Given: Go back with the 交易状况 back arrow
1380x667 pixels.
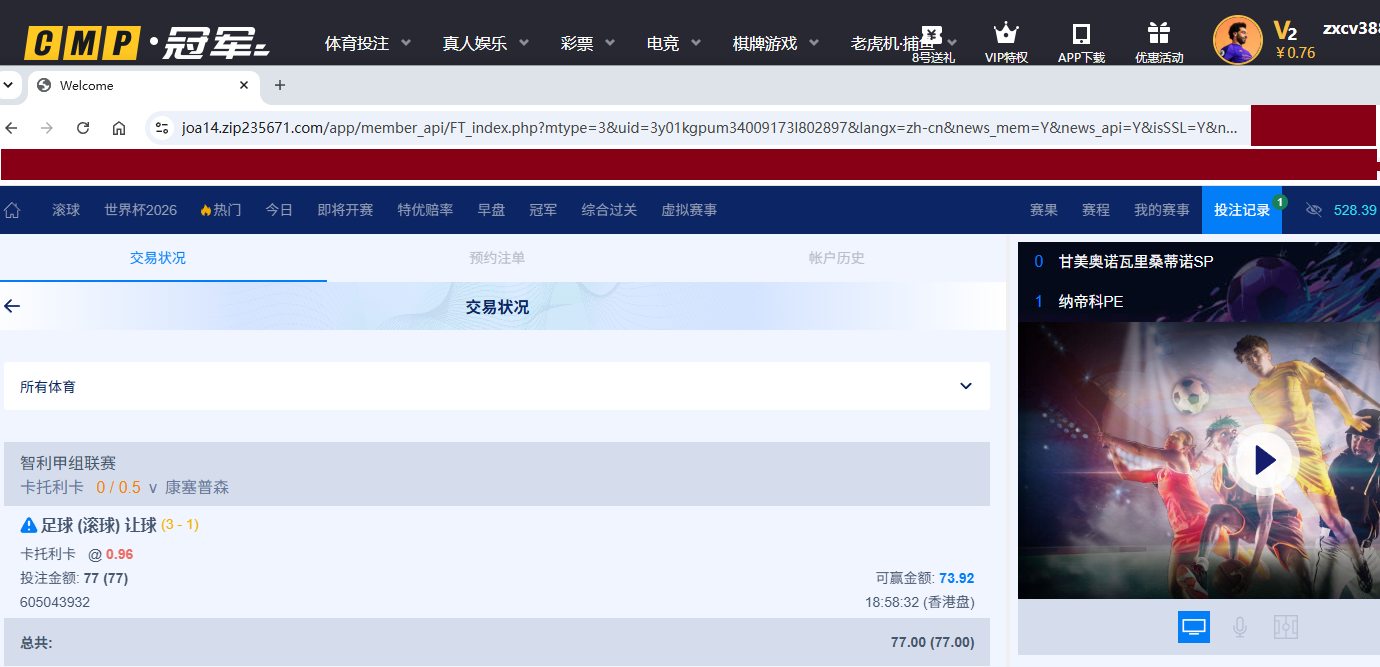Looking at the screenshot, I should [x=12, y=306].
